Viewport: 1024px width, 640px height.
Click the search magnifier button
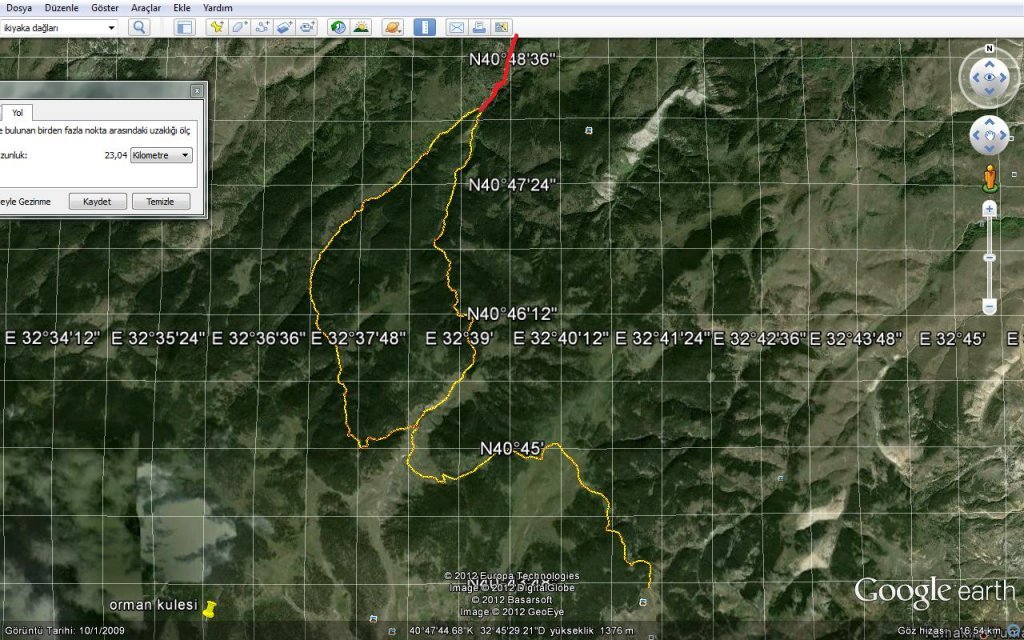[139, 27]
